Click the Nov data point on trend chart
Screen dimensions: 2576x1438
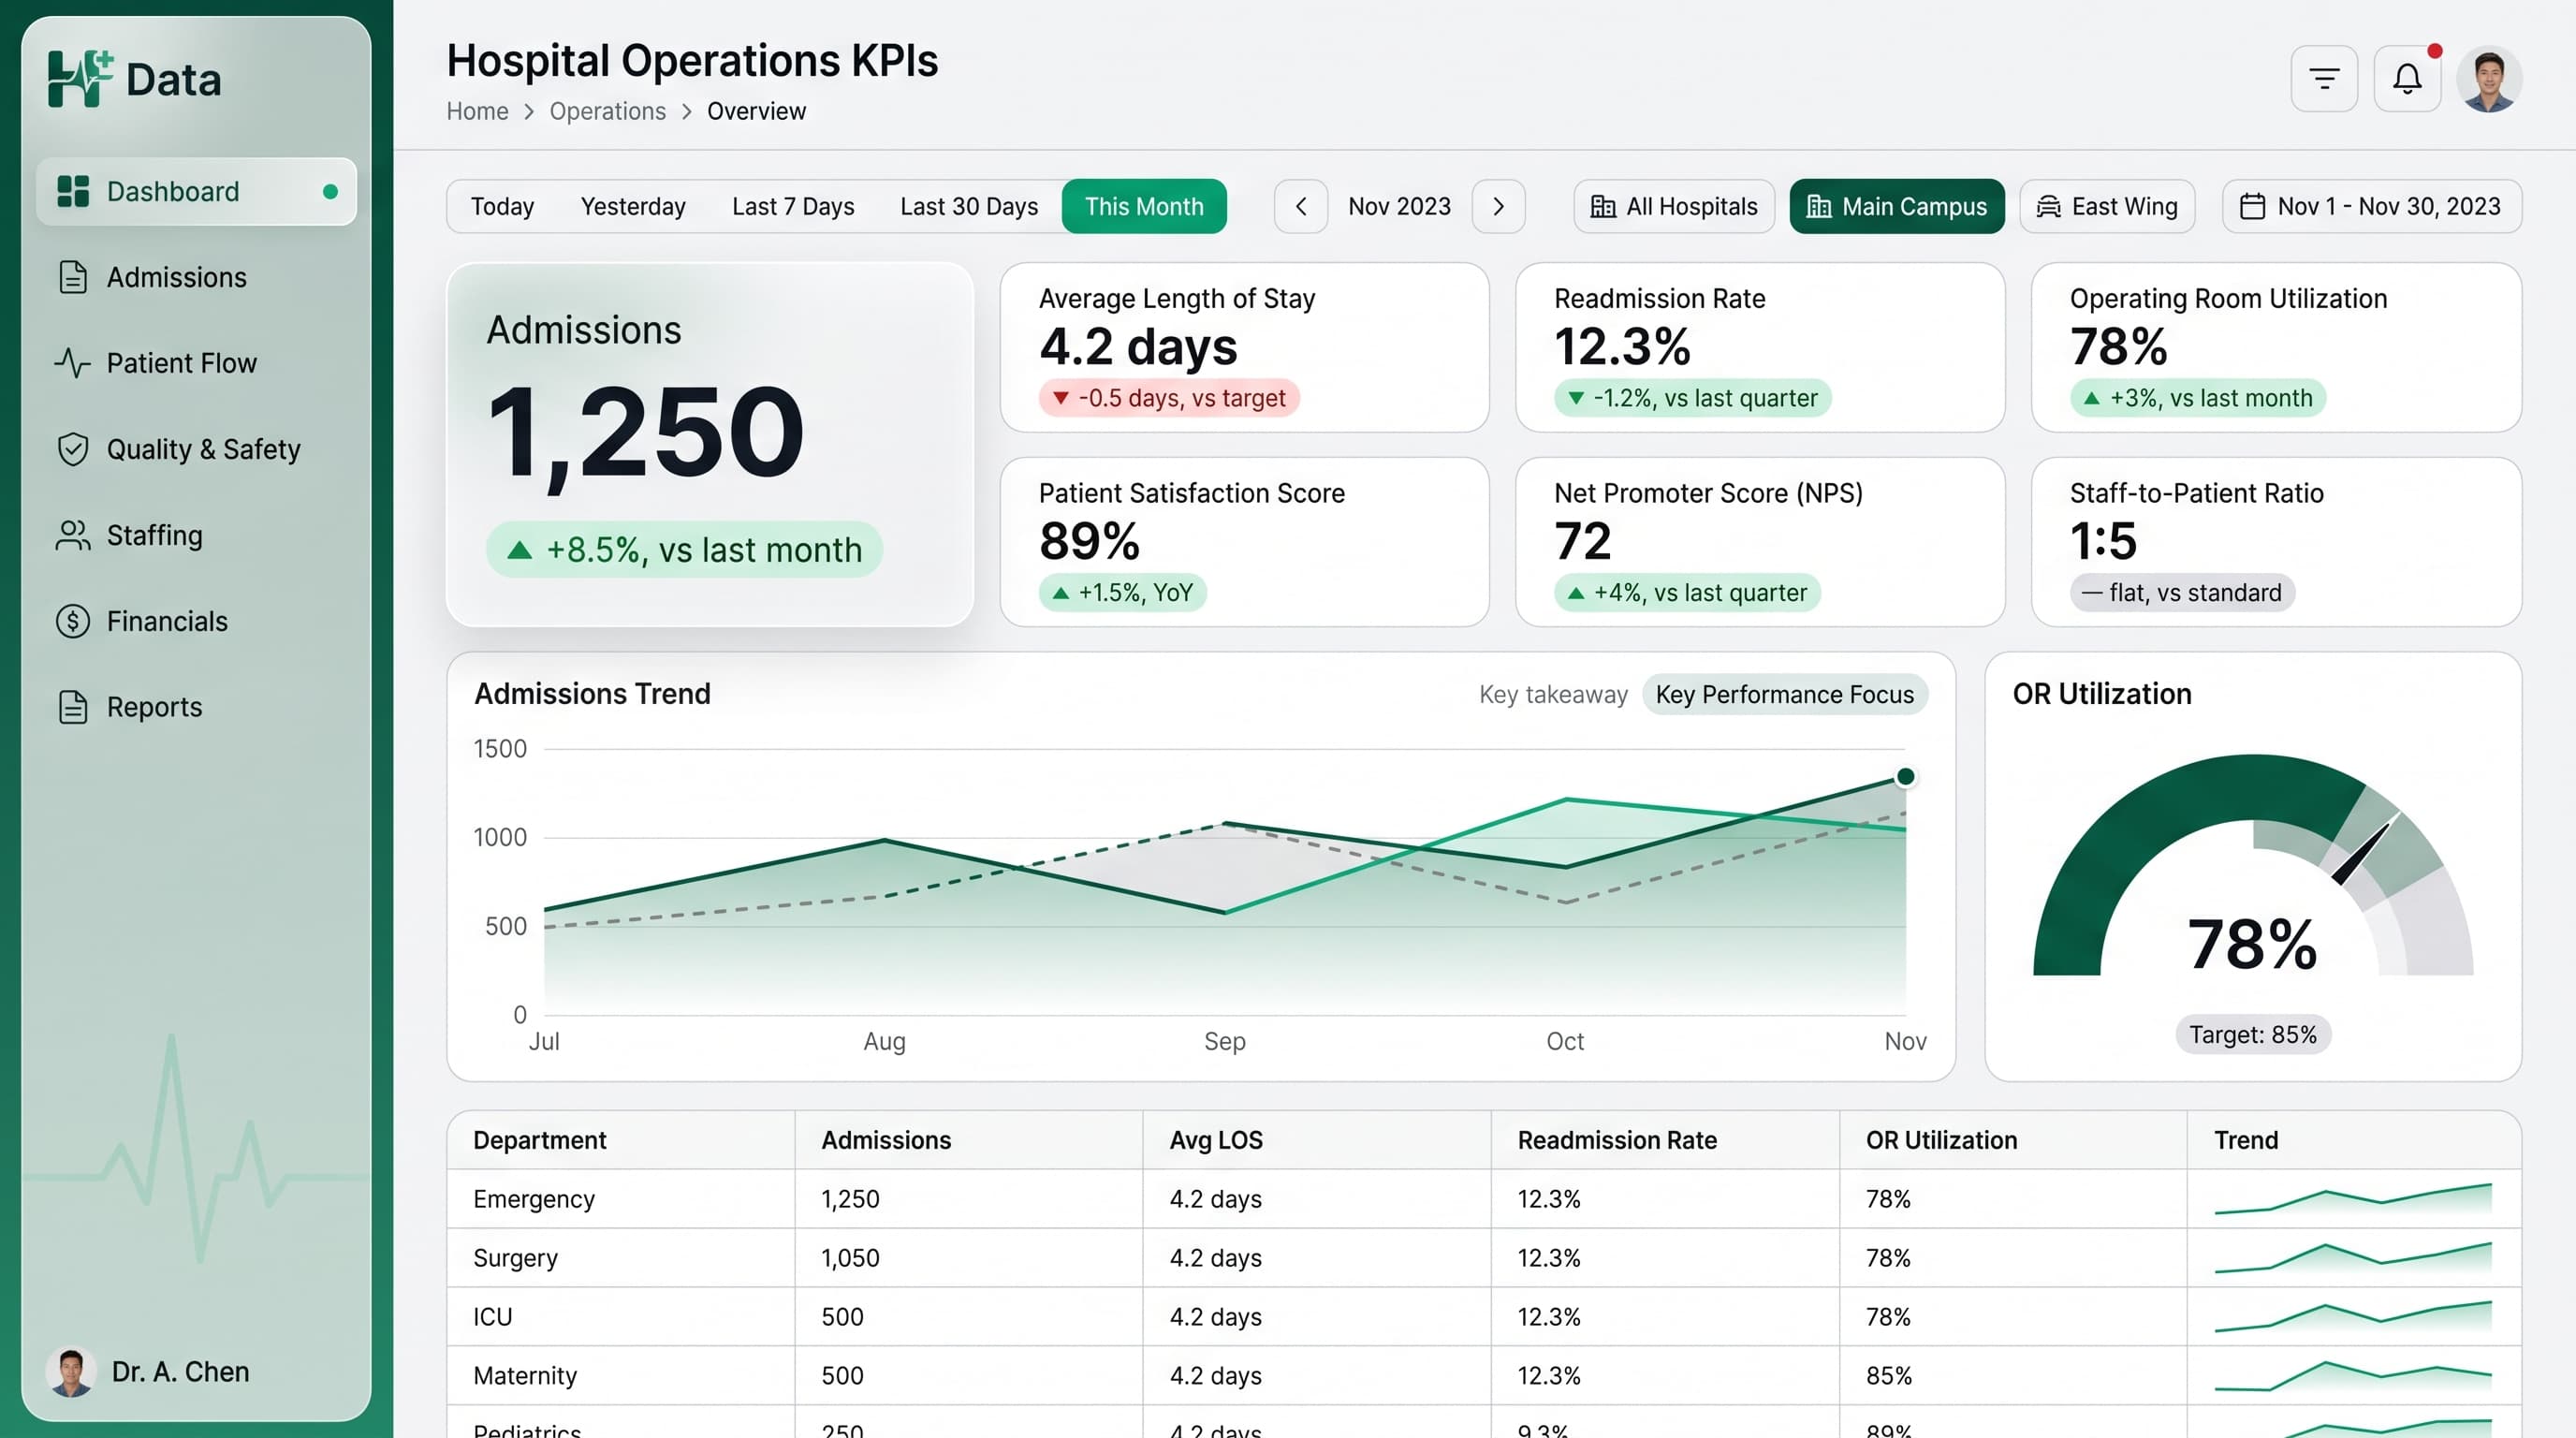[x=1905, y=776]
